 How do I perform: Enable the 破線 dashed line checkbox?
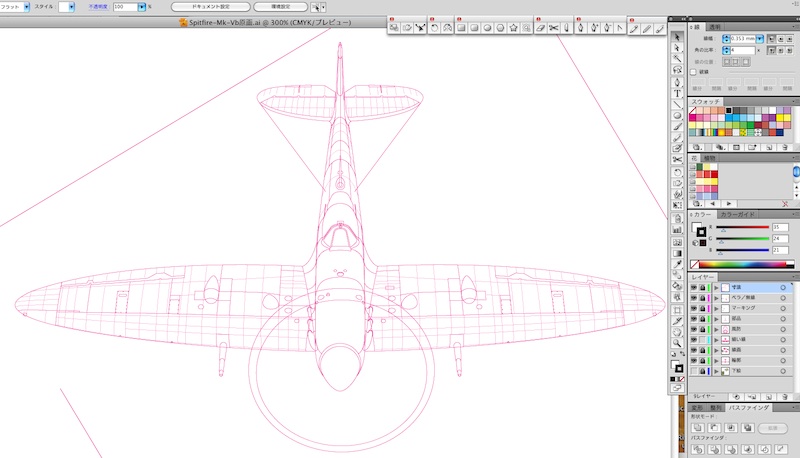pyautogui.click(x=693, y=72)
